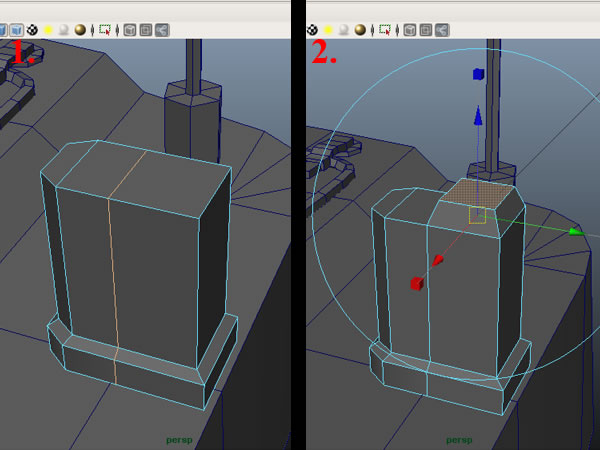Select the red cube scale handle
Image resolution: width=600 pixels, height=450 pixels.
(x=417, y=284)
